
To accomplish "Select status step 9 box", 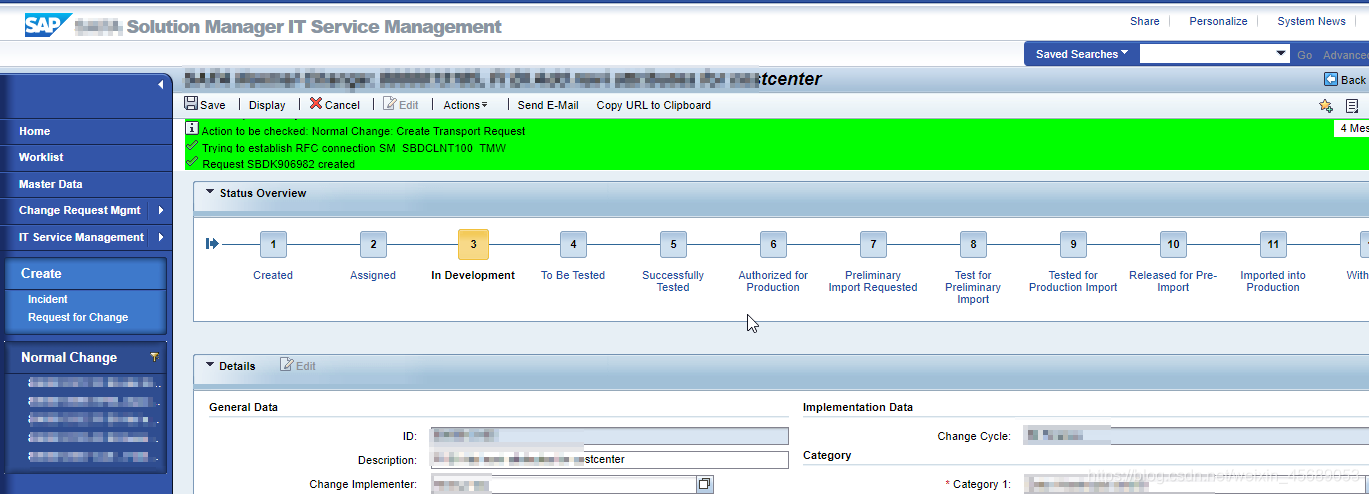I will [x=1073, y=244].
